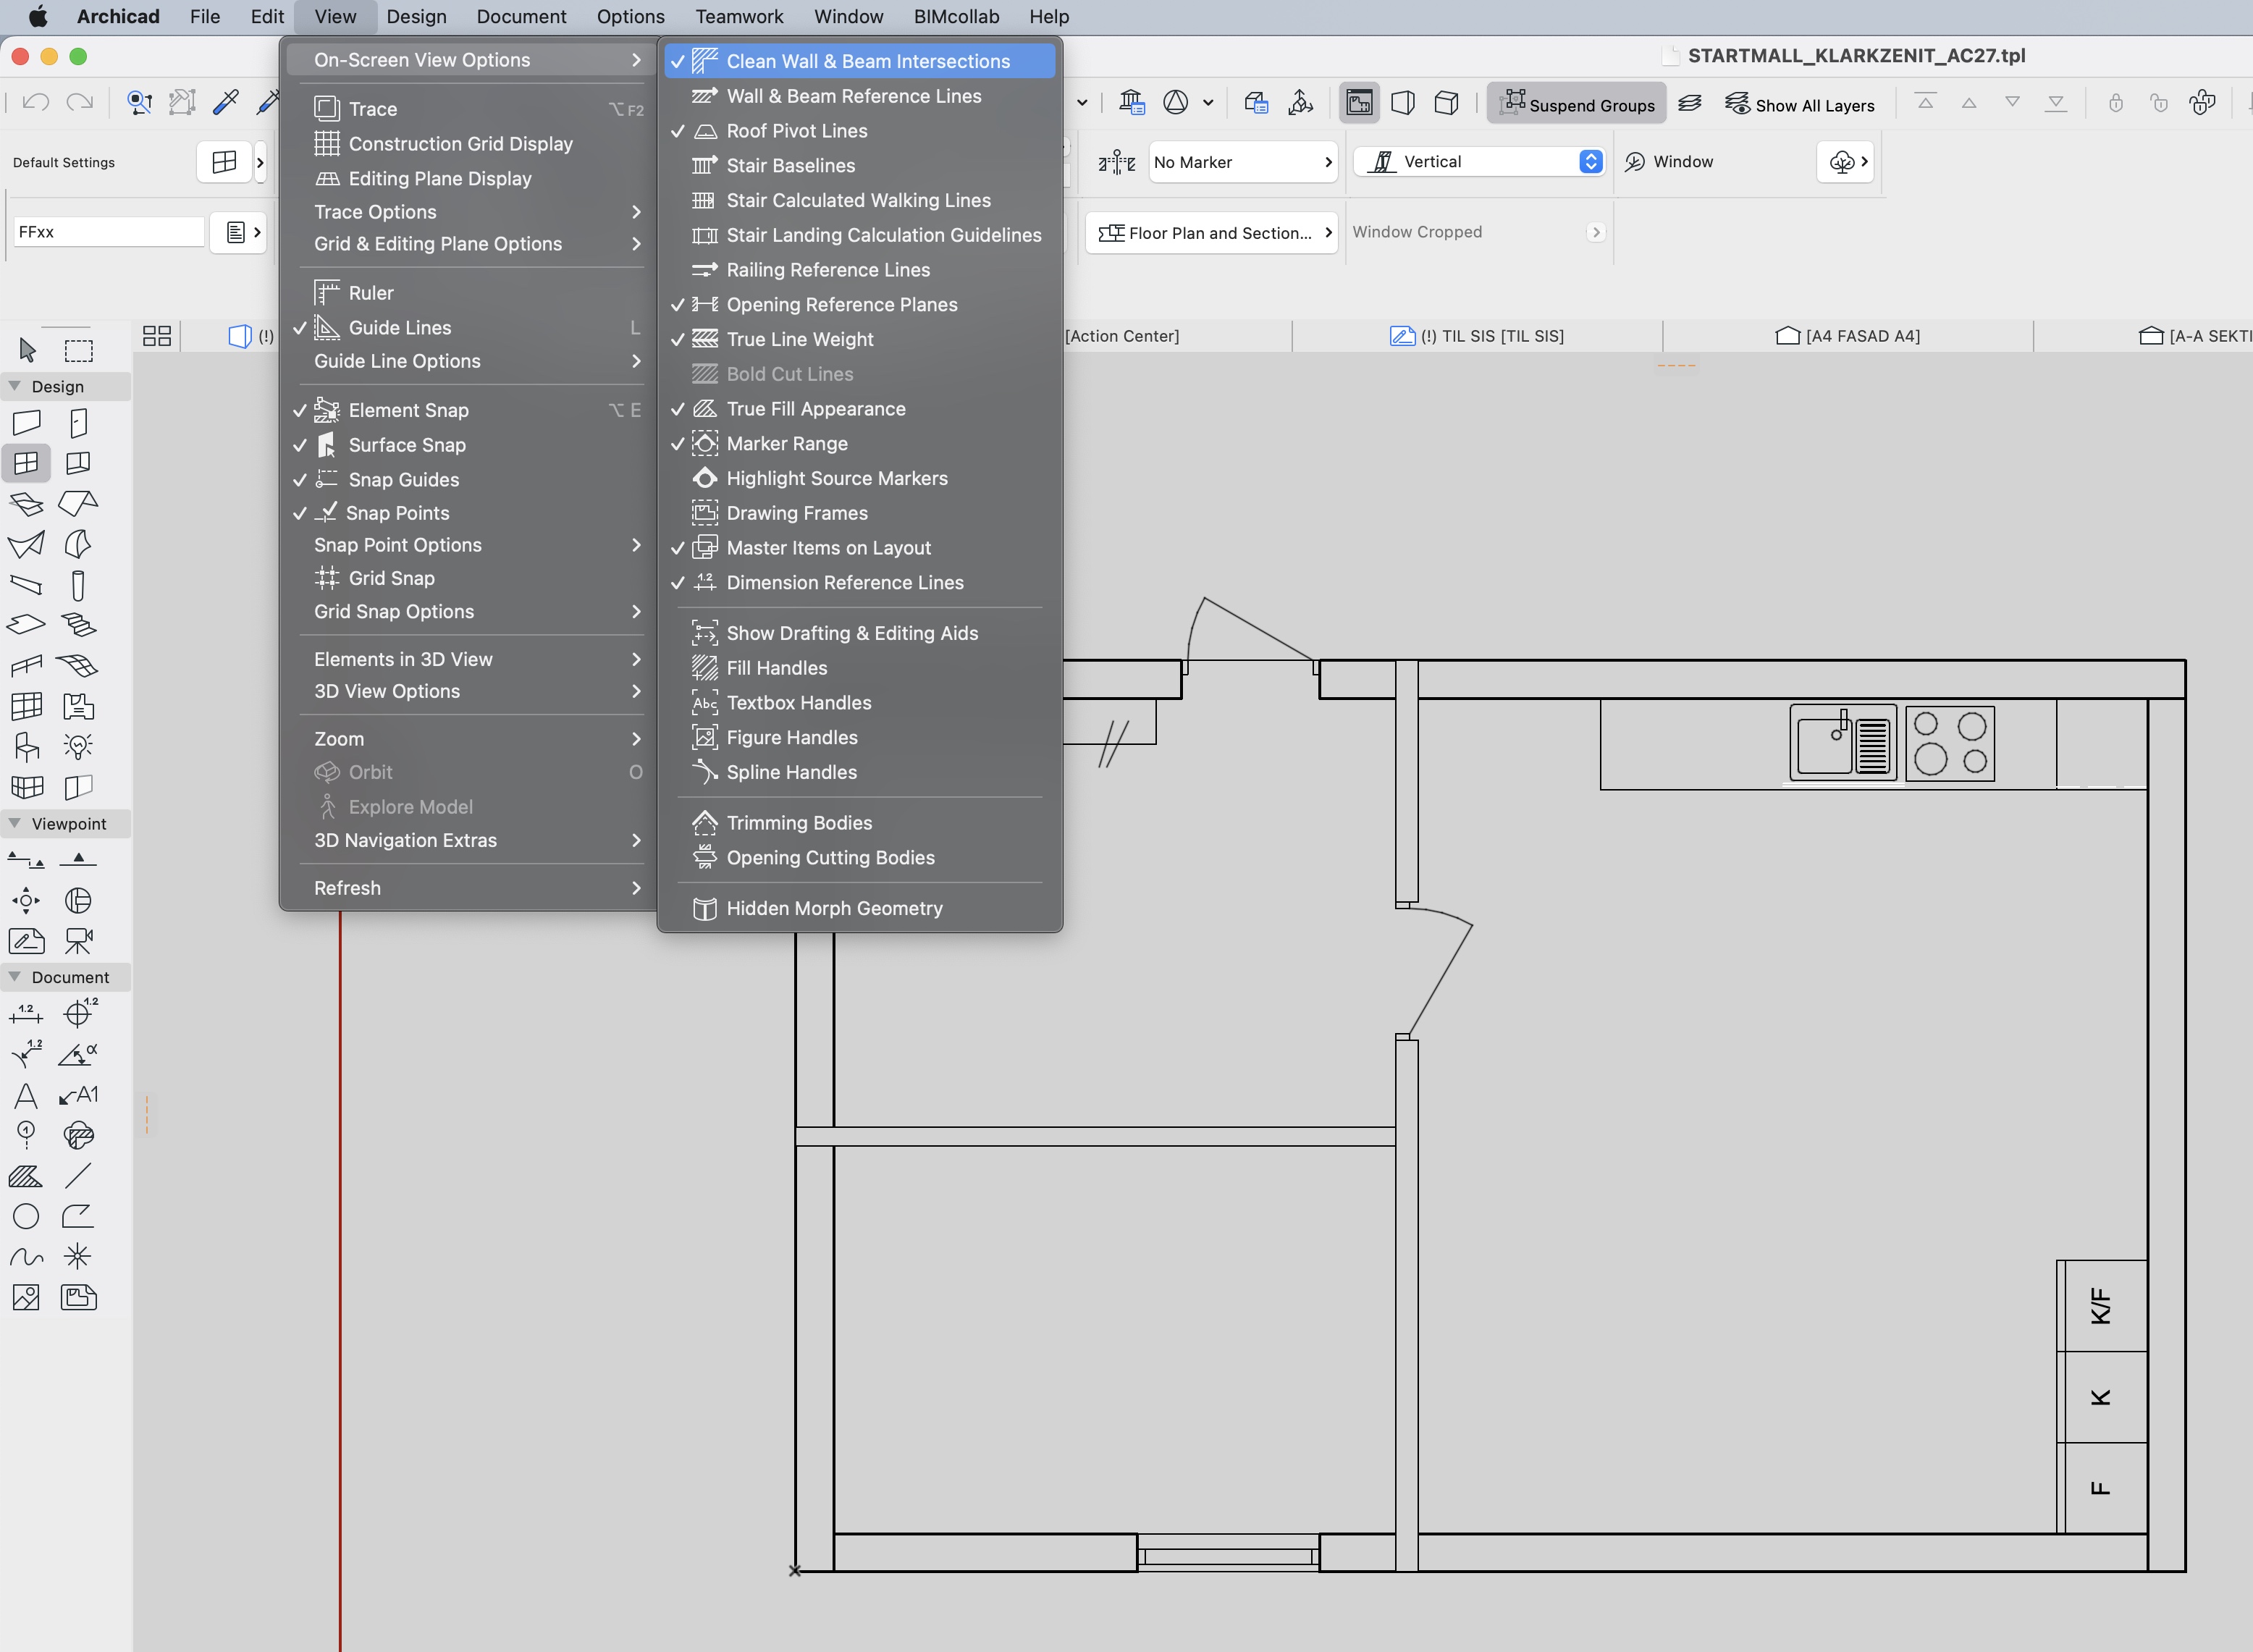Click the Undo arrow icon
The height and width of the screenshot is (1652, 2253).
coord(35,102)
